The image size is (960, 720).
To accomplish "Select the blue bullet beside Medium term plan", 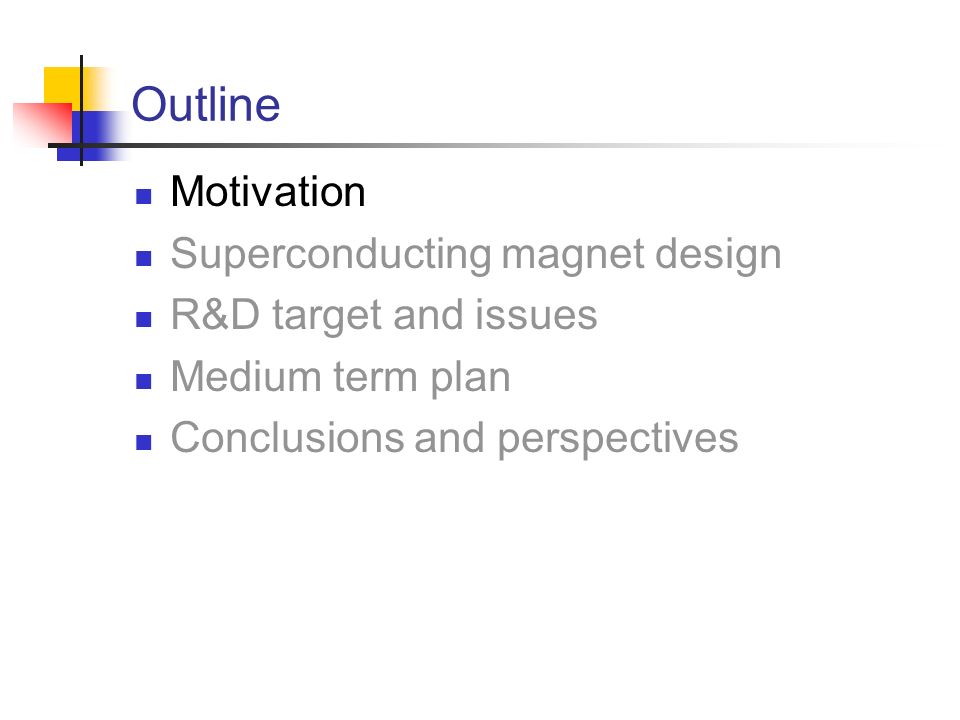I will click(x=143, y=381).
